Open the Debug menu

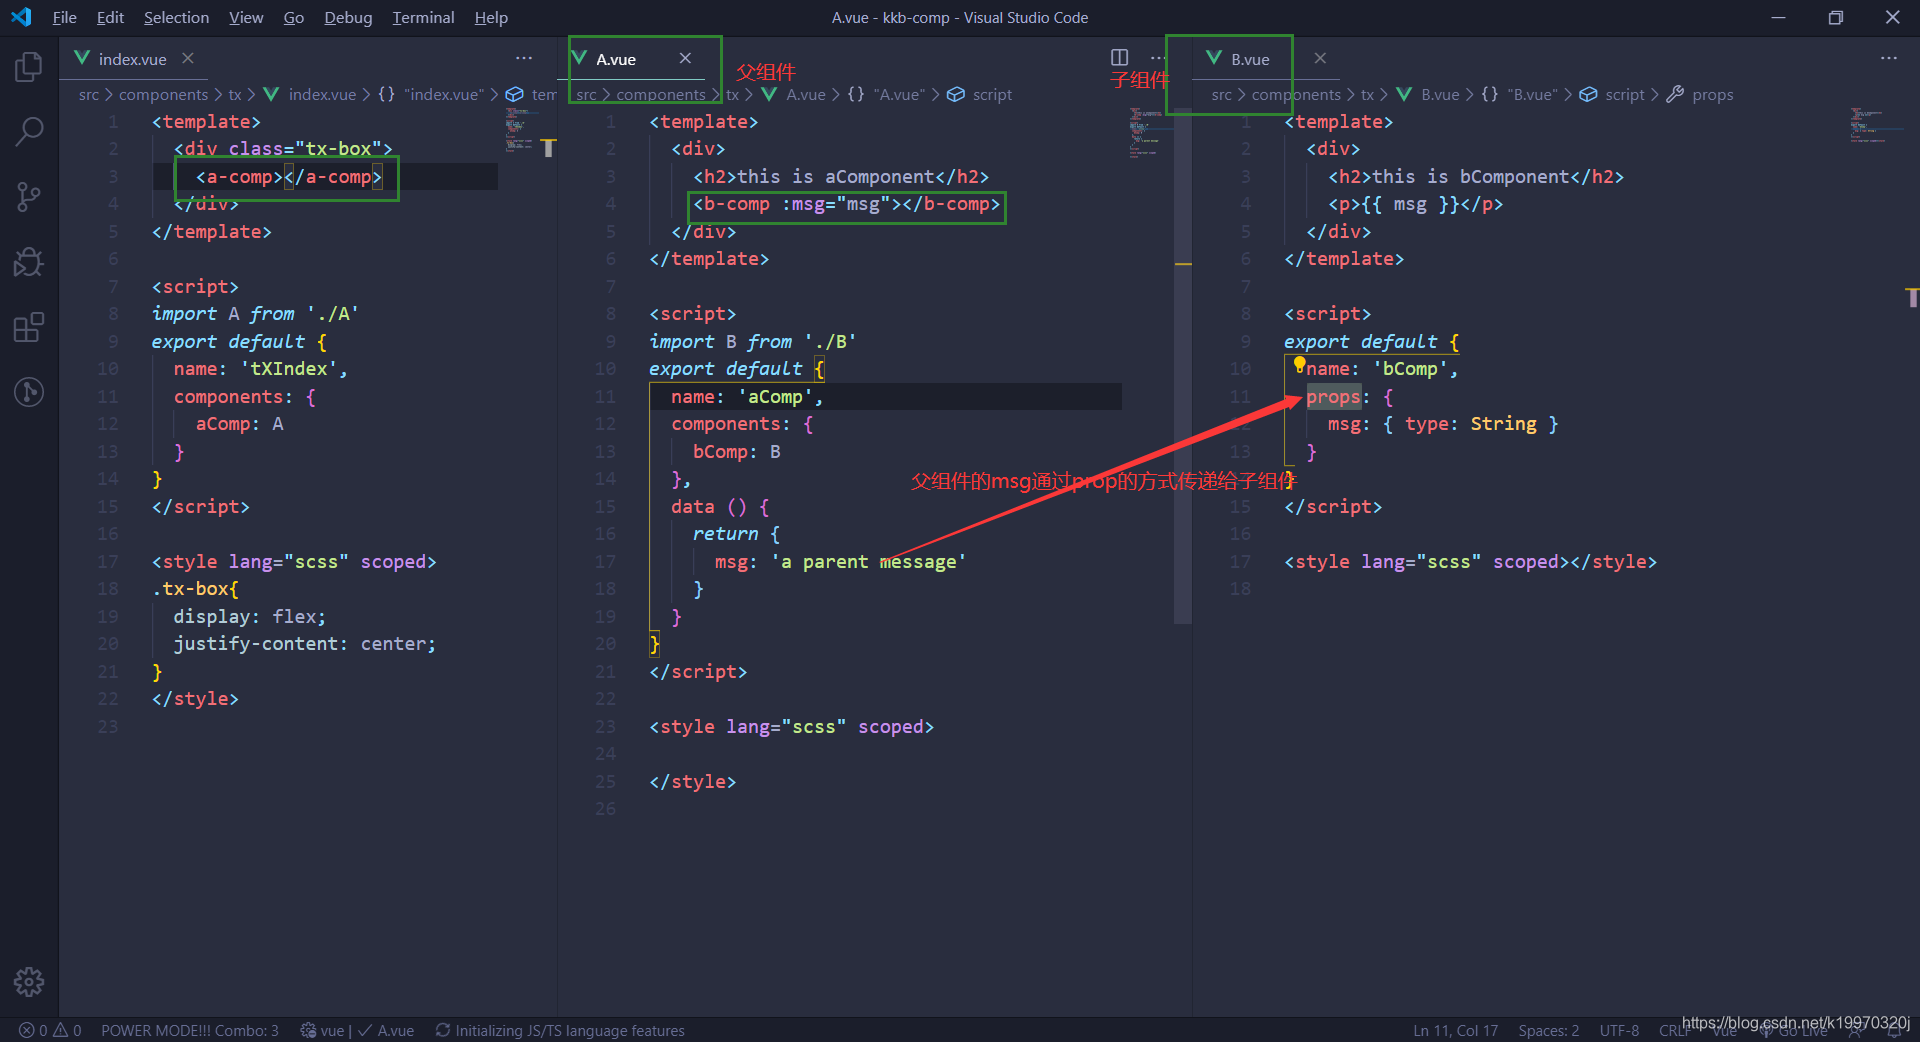tap(348, 17)
